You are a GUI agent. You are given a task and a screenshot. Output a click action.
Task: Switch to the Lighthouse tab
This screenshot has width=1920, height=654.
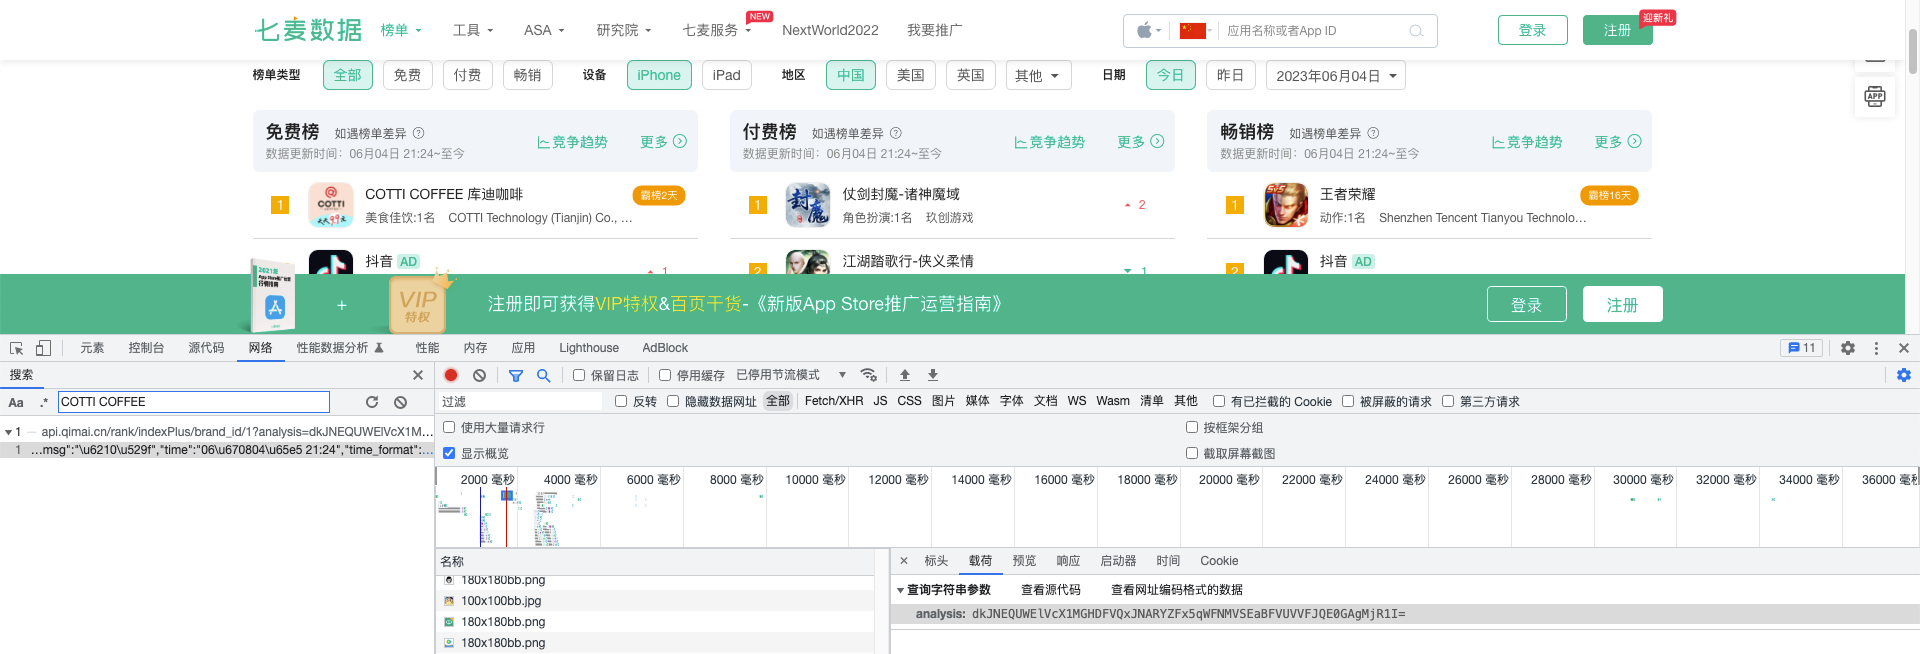click(x=589, y=348)
